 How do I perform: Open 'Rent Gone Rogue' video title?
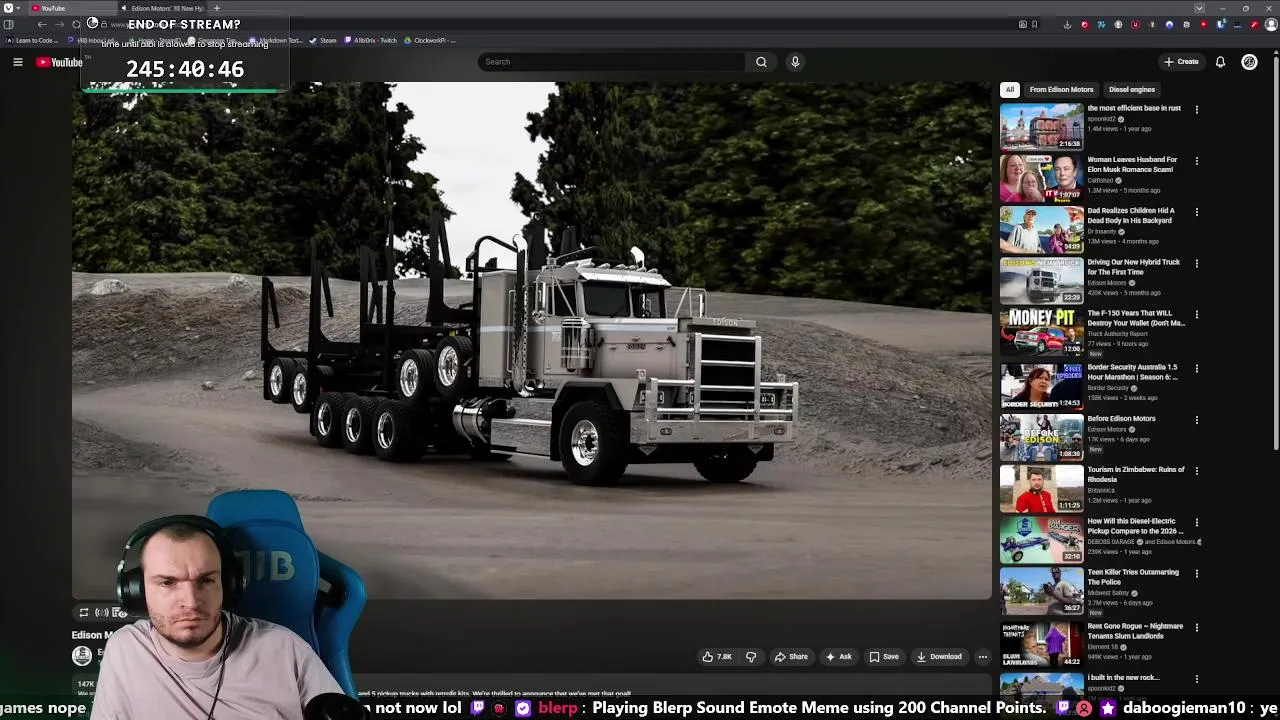tap(1135, 631)
